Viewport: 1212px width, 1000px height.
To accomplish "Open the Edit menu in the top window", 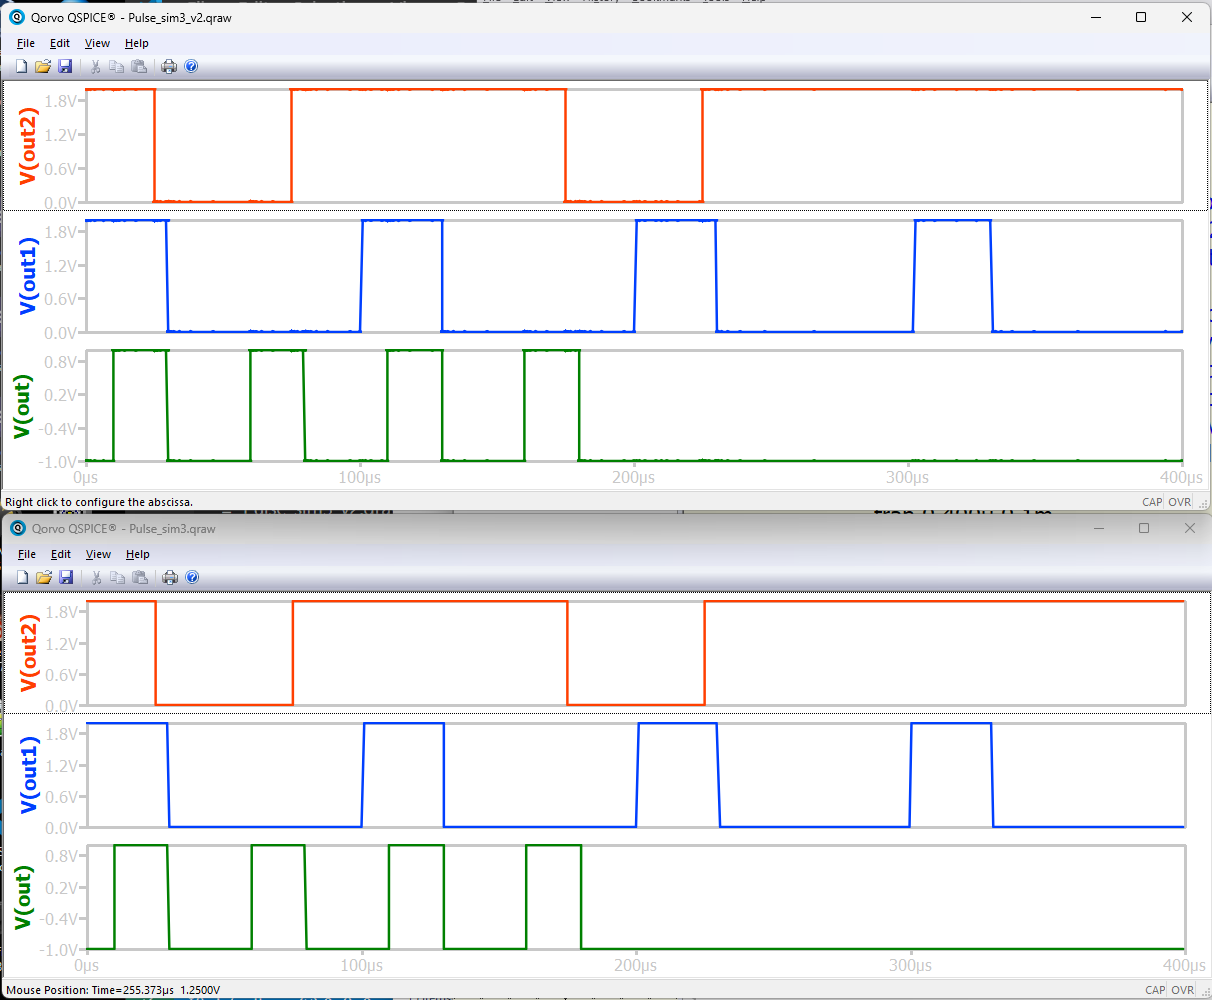I will pyautogui.click(x=59, y=43).
